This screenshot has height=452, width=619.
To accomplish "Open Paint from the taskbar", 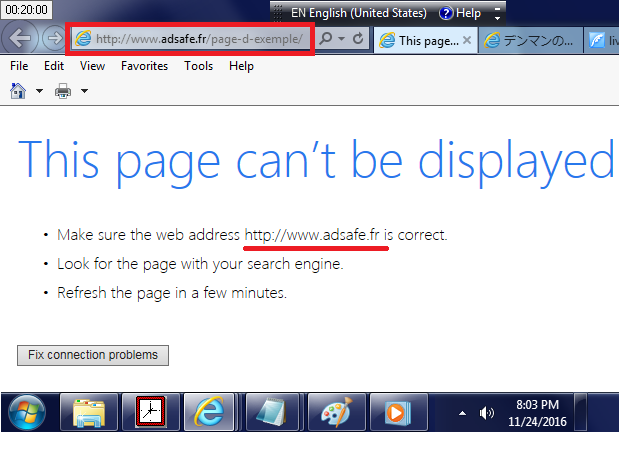I will click(336, 412).
